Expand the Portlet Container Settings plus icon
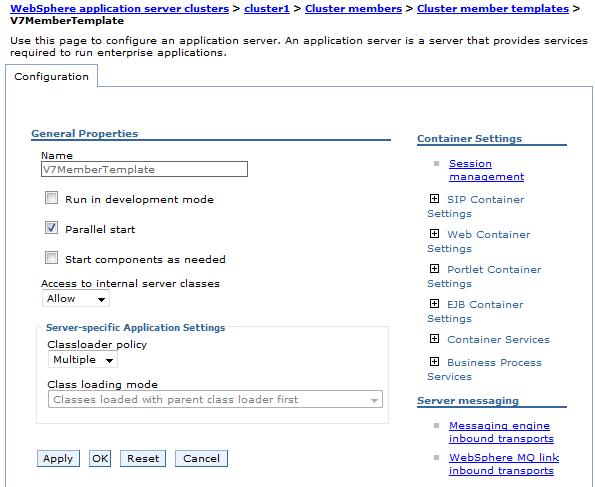Image resolution: width=595 pixels, height=487 pixels. pyautogui.click(x=434, y=268)
